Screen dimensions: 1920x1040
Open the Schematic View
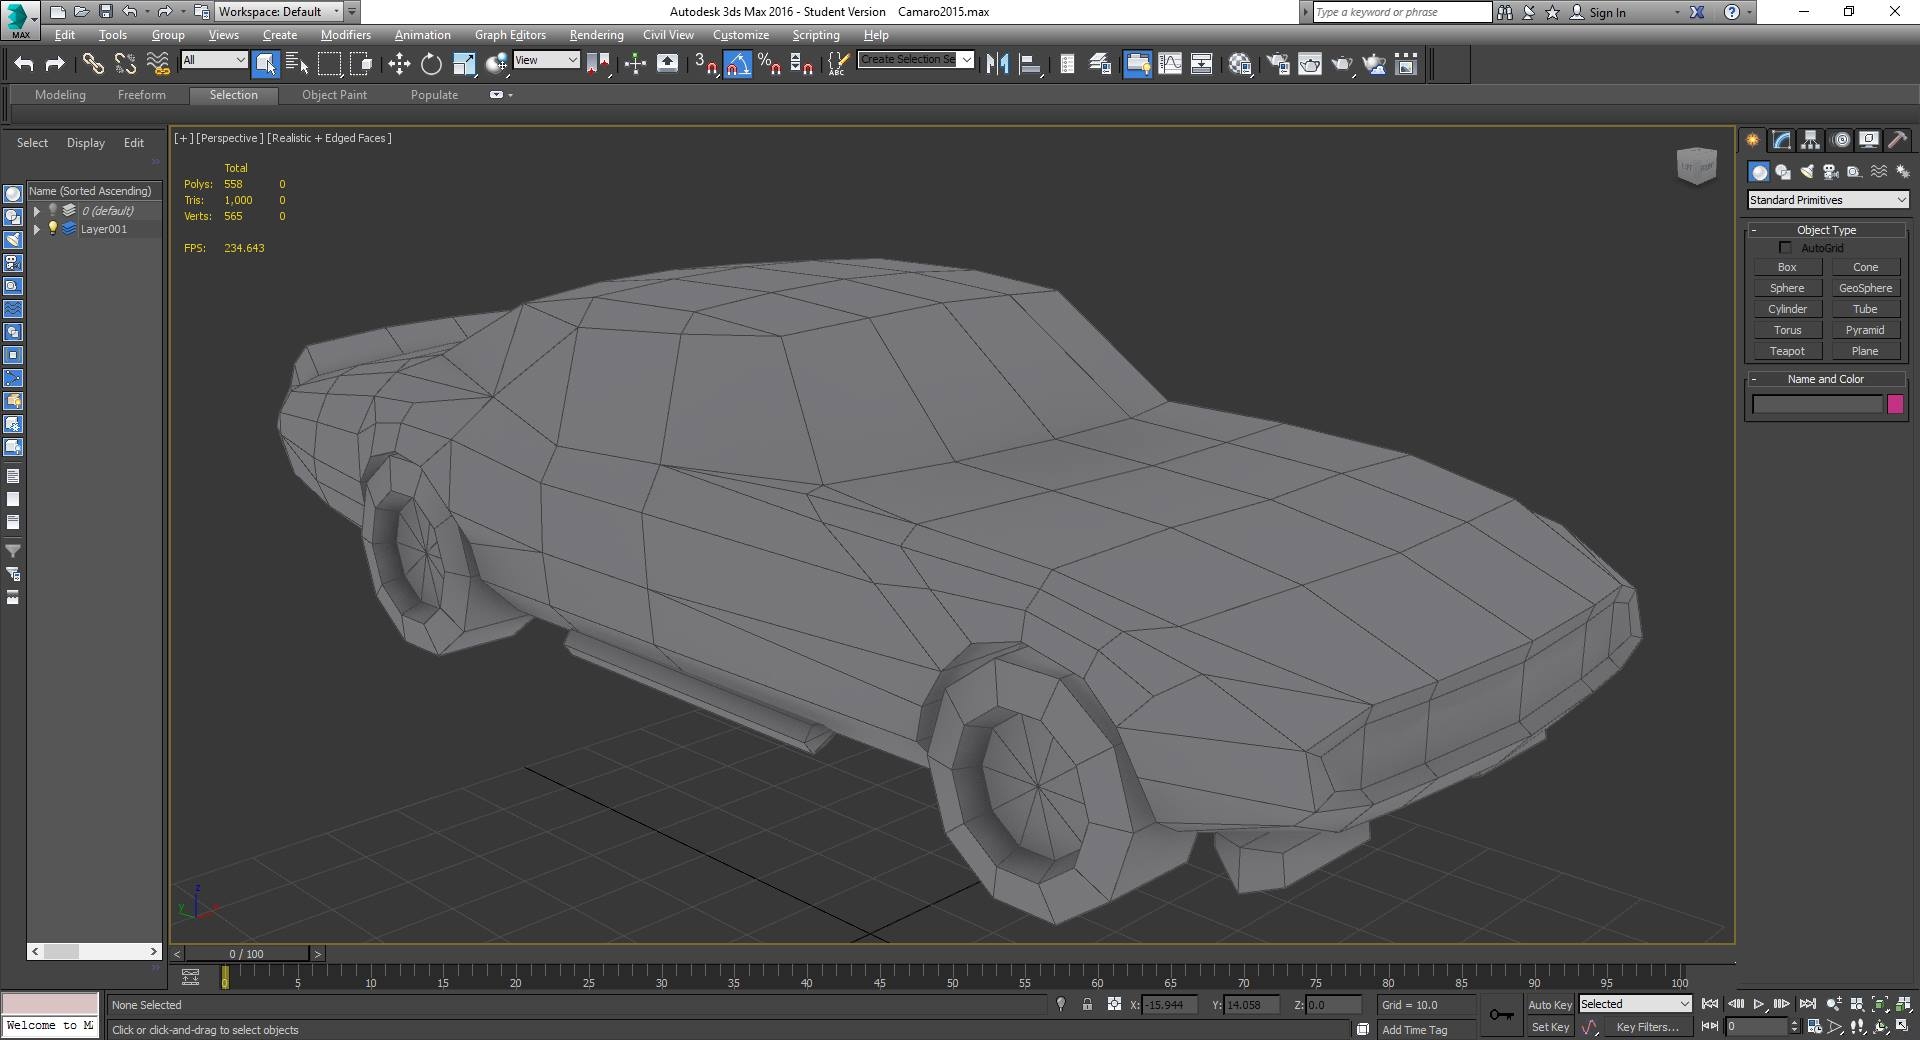click(1202, 64)
